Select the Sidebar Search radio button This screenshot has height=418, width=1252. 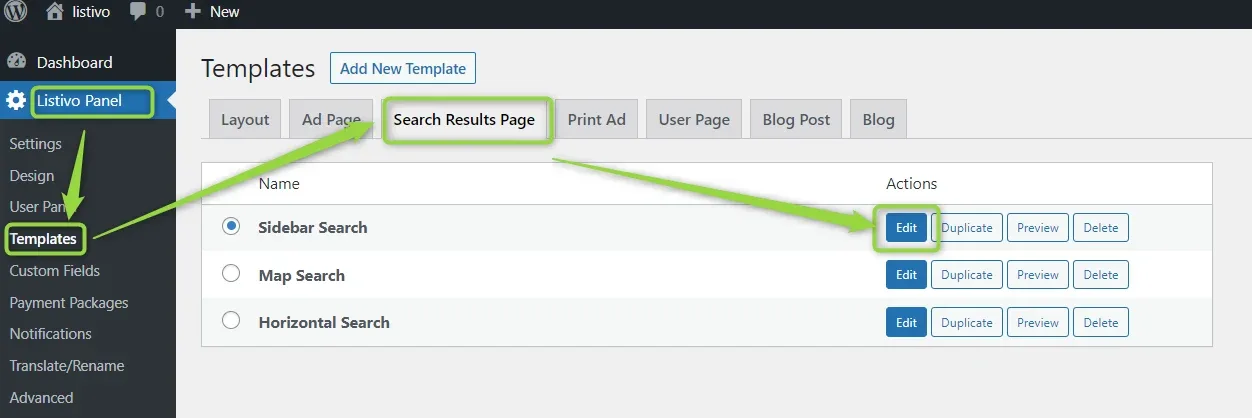point(231,227)
